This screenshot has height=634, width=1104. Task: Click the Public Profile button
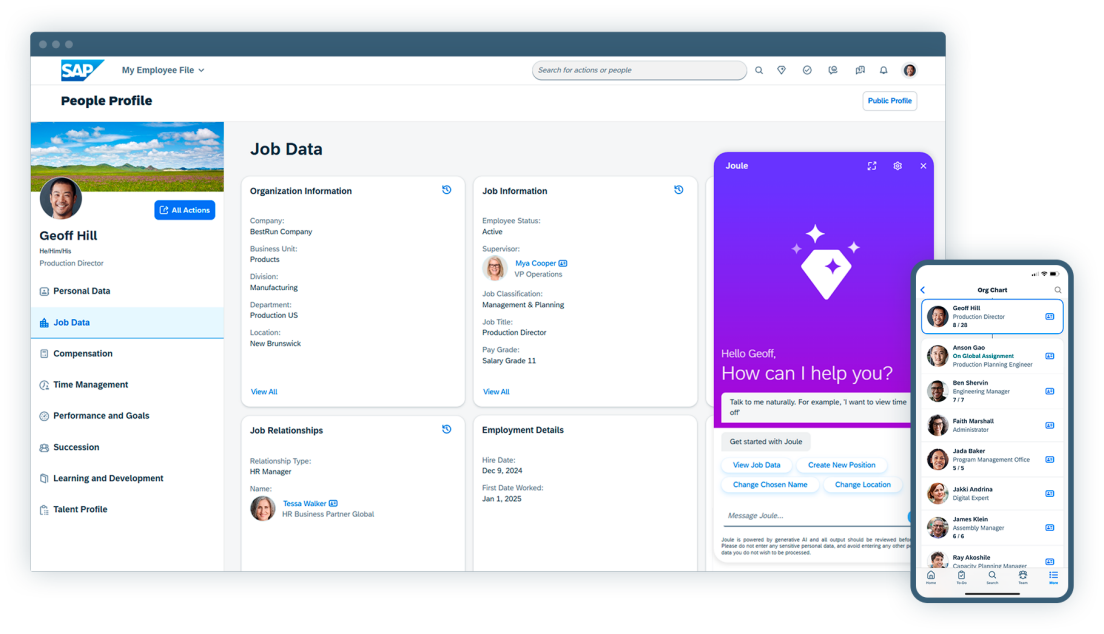[x=889, y=101]
